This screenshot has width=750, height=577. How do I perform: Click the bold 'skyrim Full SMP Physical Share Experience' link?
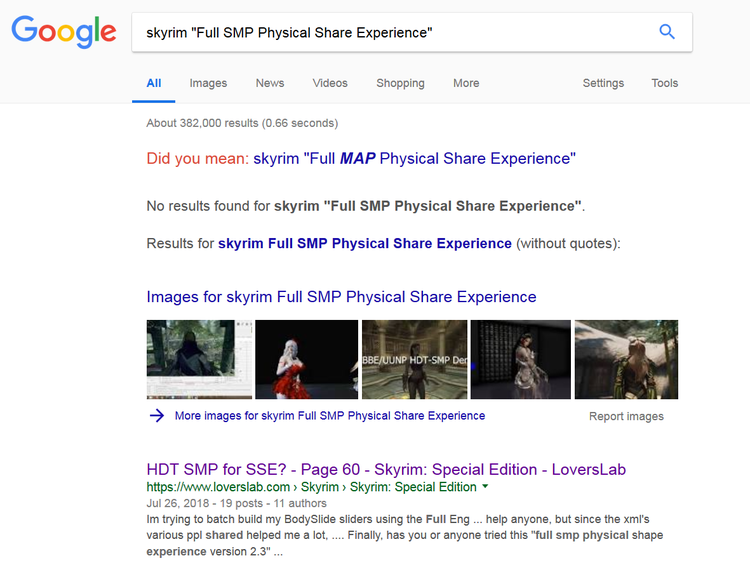pyautogui.click(x=364, y=244)
